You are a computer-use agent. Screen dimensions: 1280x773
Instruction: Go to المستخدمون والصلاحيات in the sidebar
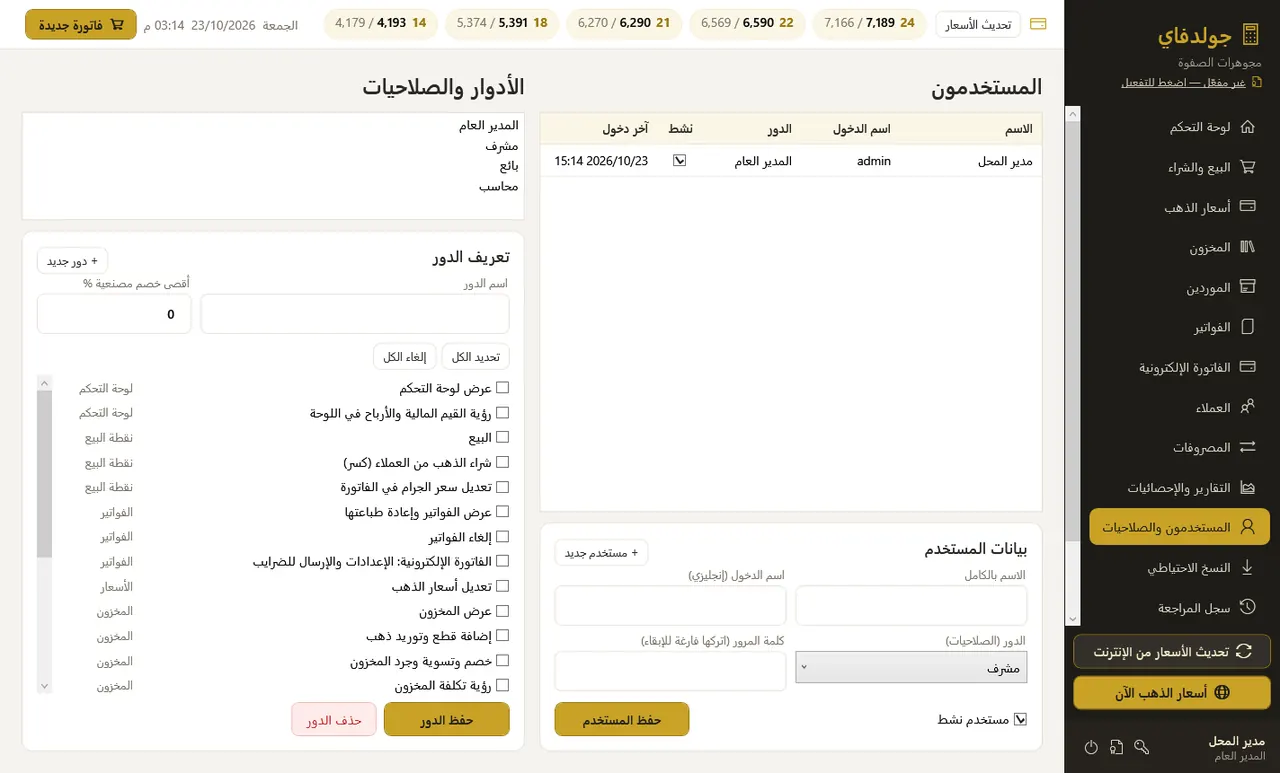1179,526
